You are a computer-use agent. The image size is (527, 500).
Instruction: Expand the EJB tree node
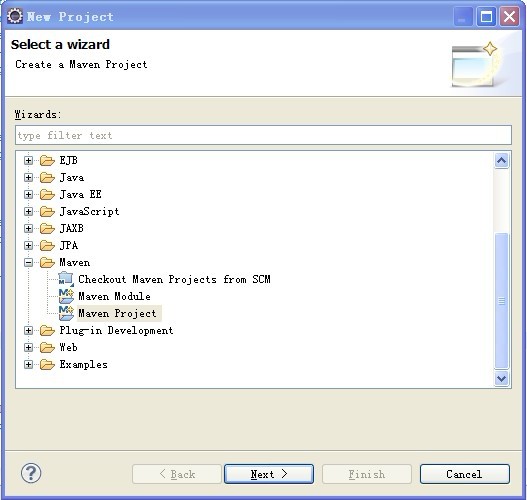[29, 161]
